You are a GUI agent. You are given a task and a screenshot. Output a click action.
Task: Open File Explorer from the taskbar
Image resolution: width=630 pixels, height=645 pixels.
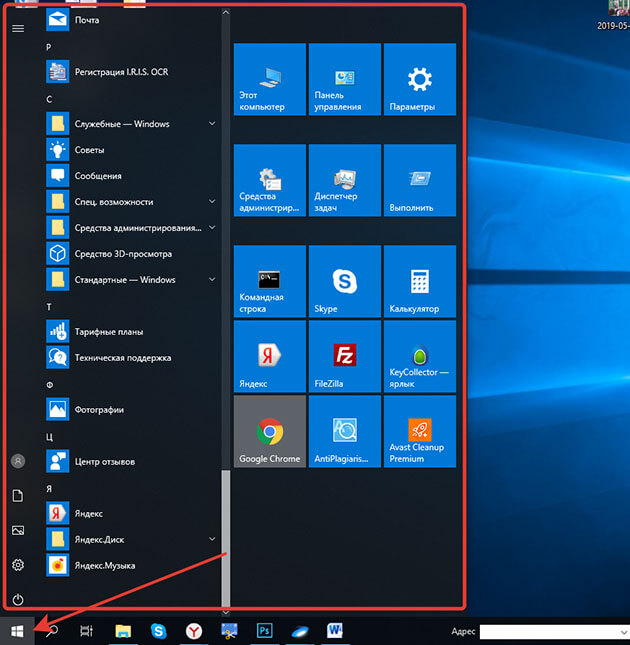[x=123, y=631]
